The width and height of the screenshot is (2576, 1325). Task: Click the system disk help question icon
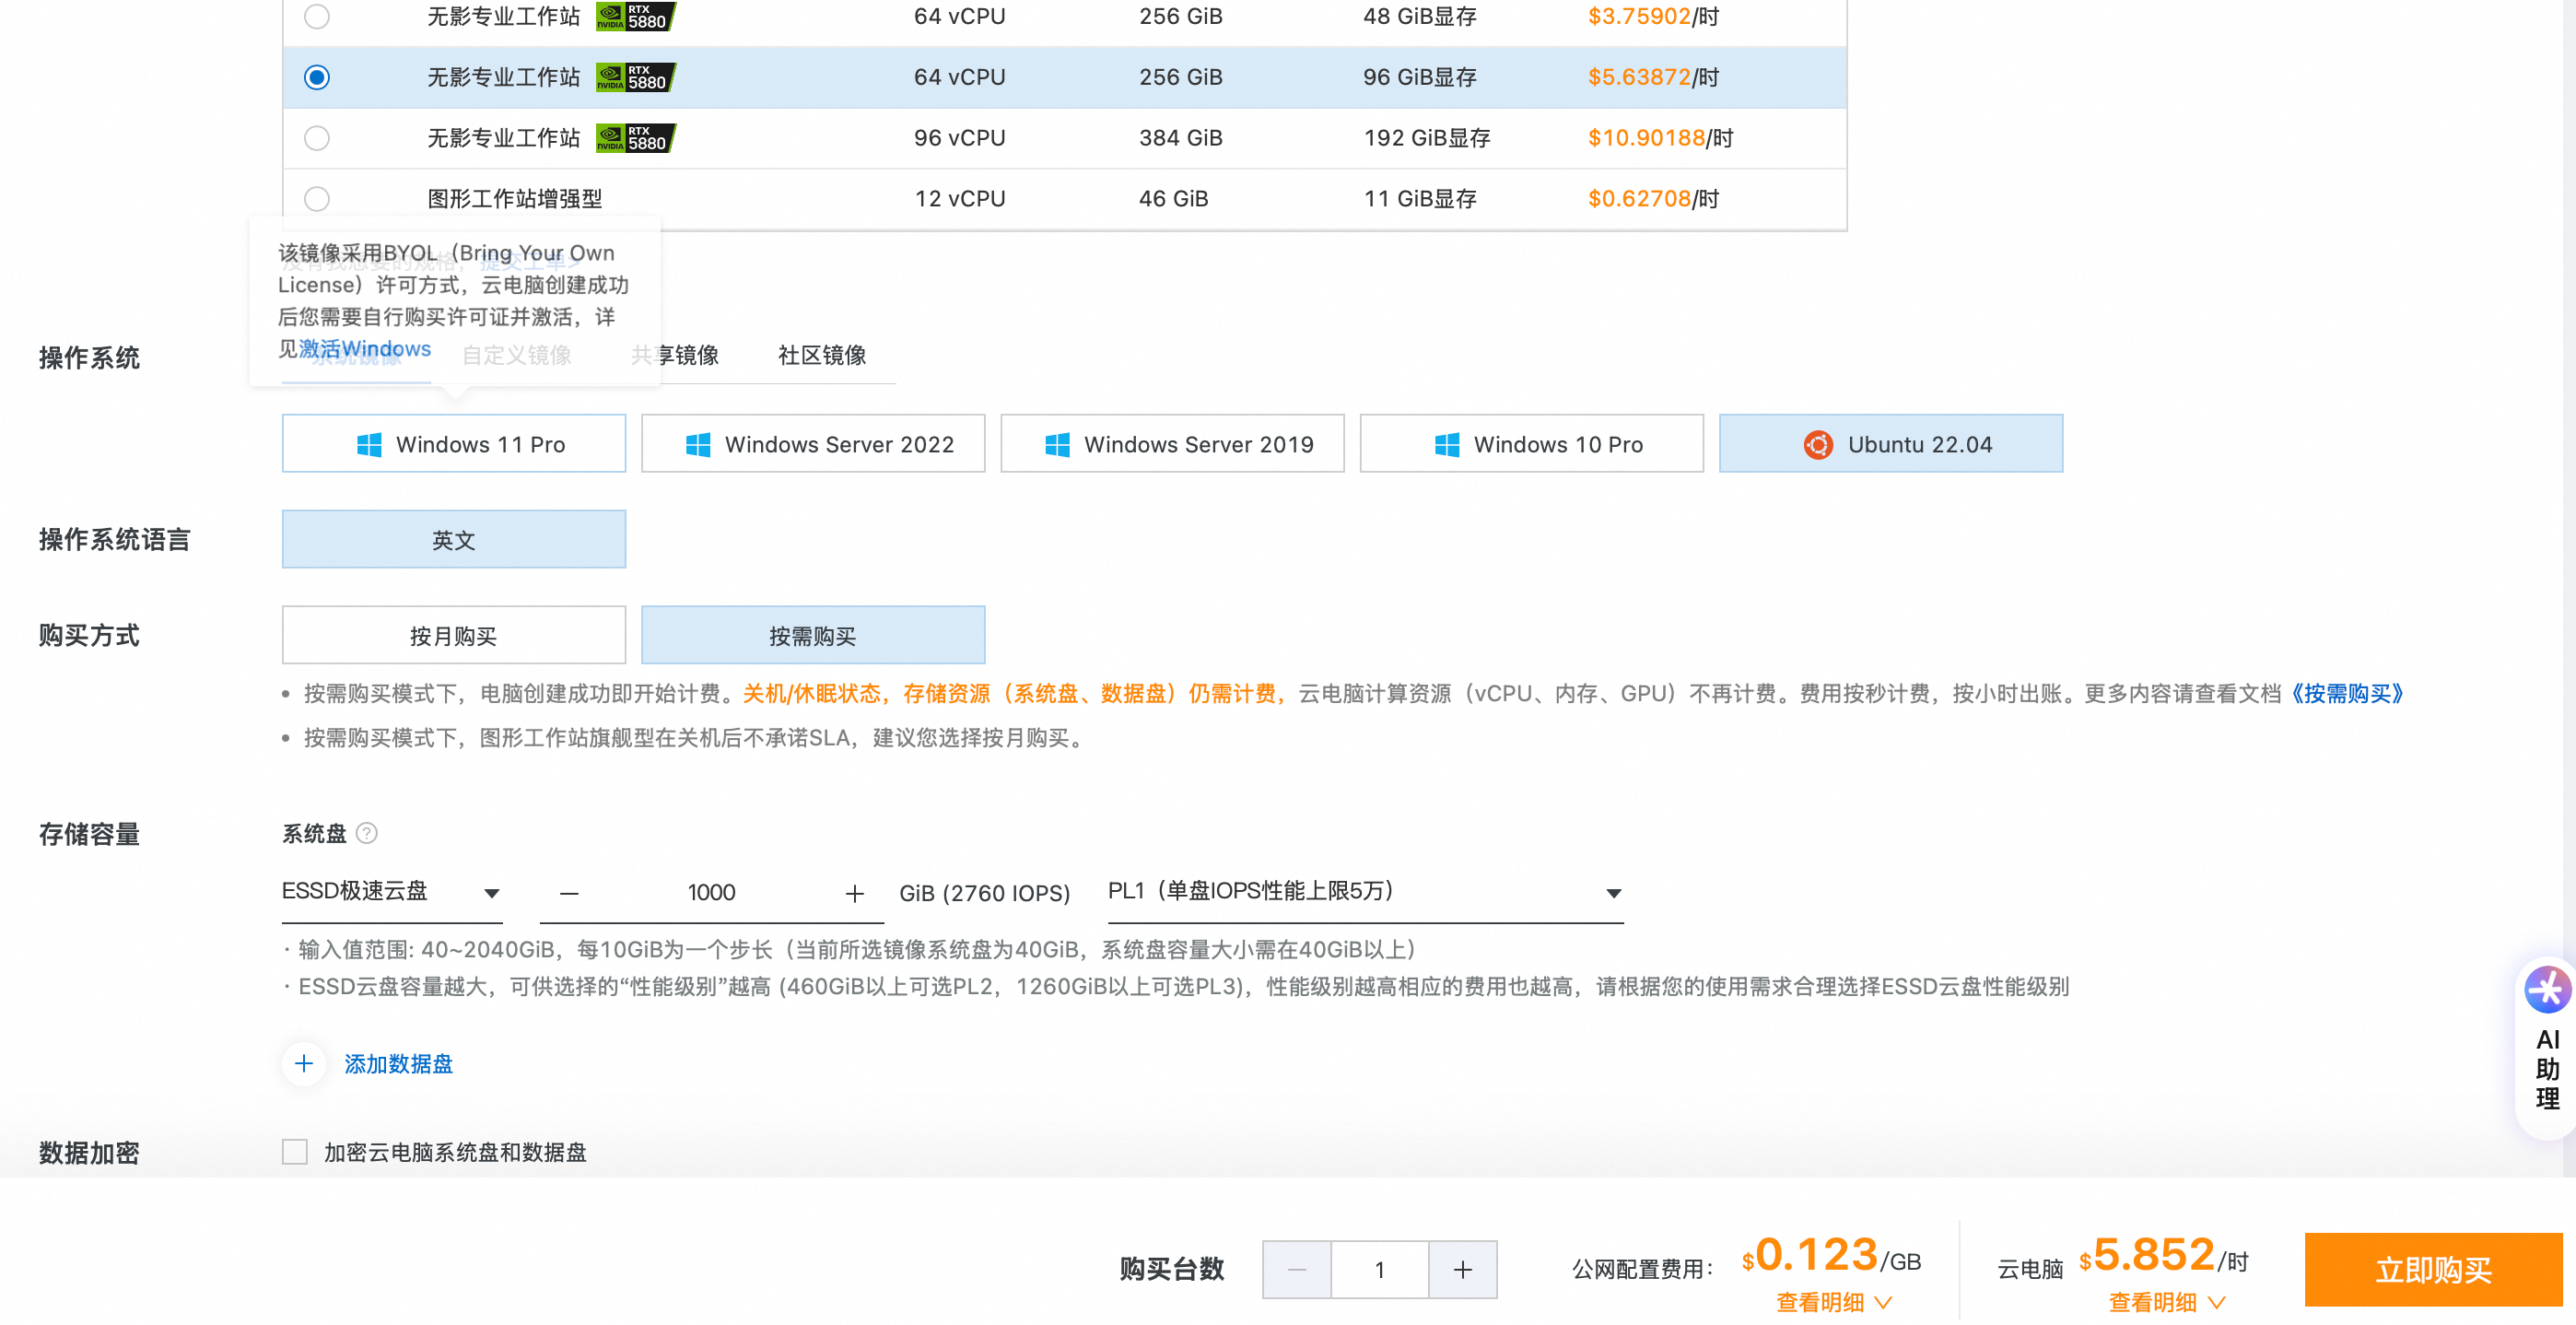coord(367,833)
